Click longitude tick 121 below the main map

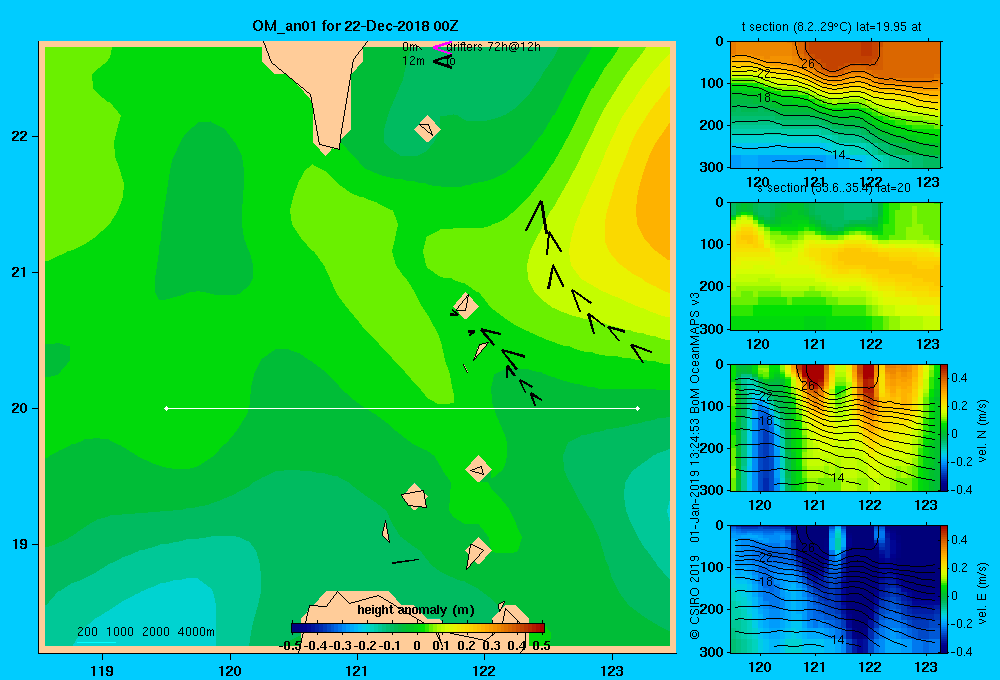tap(357, 670)
